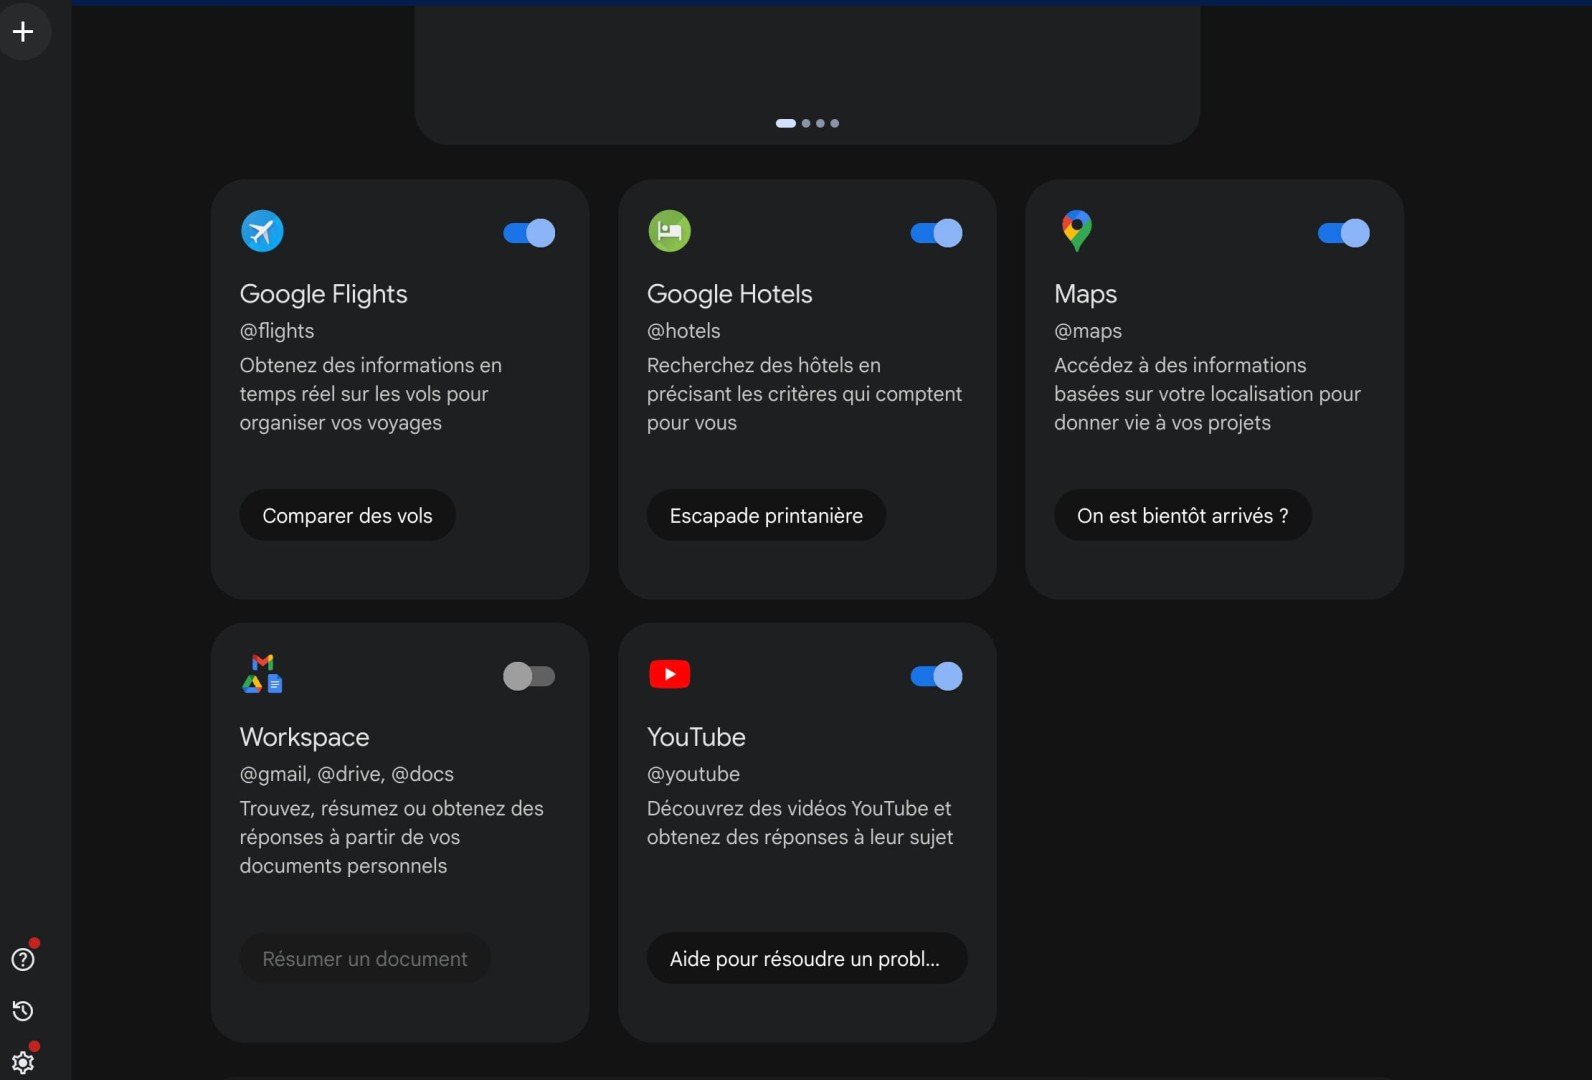Disable the YouTube extension toggle

pyautogui.click(x=936, y=676)
